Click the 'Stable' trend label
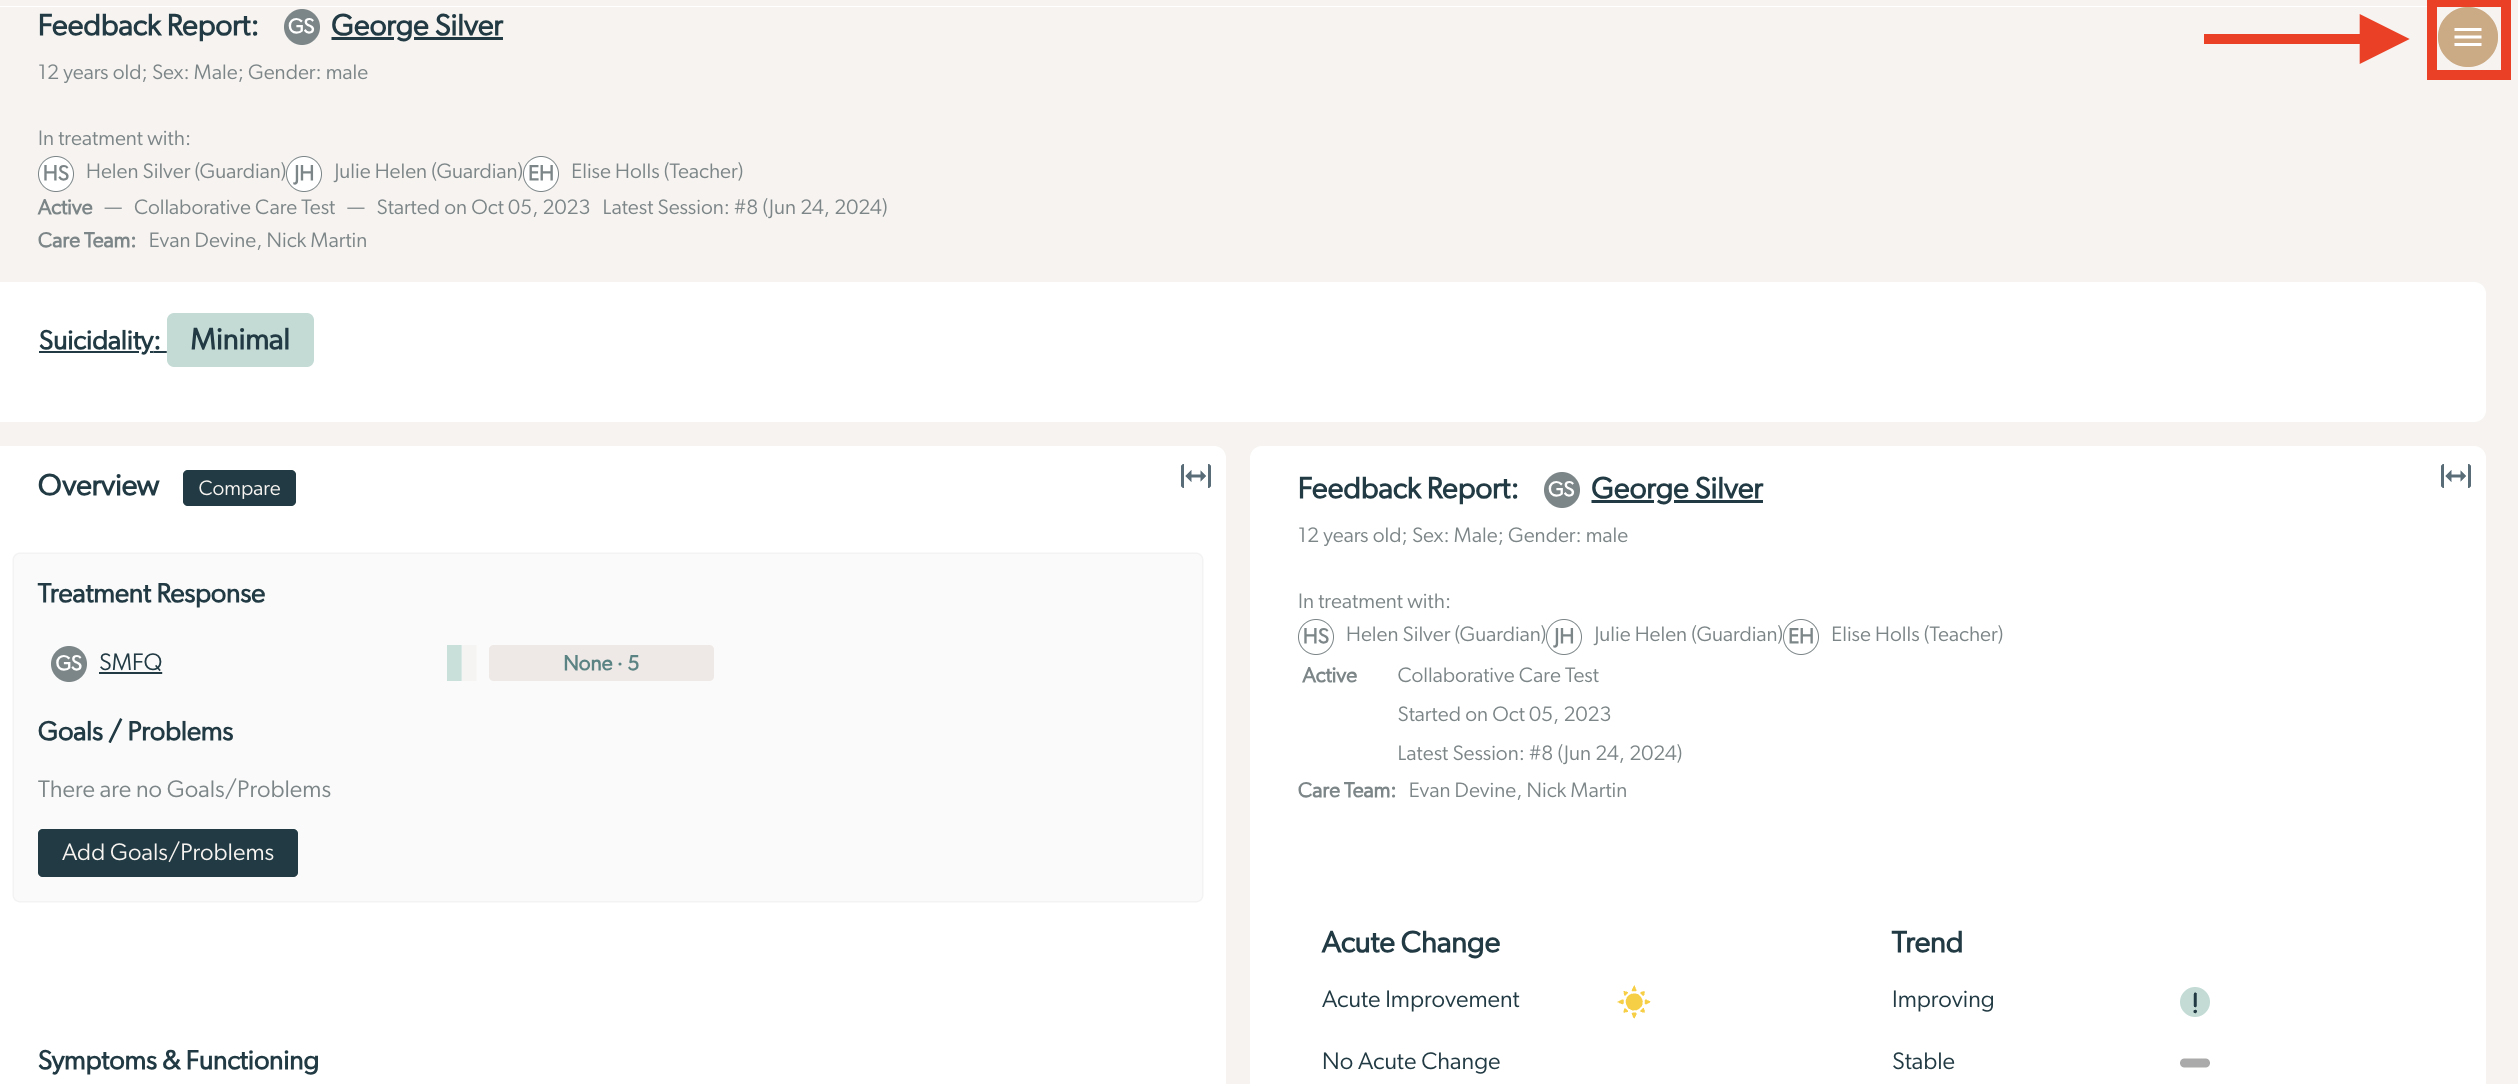The image size is (2518, 1084). [x=1923, y=1062]
